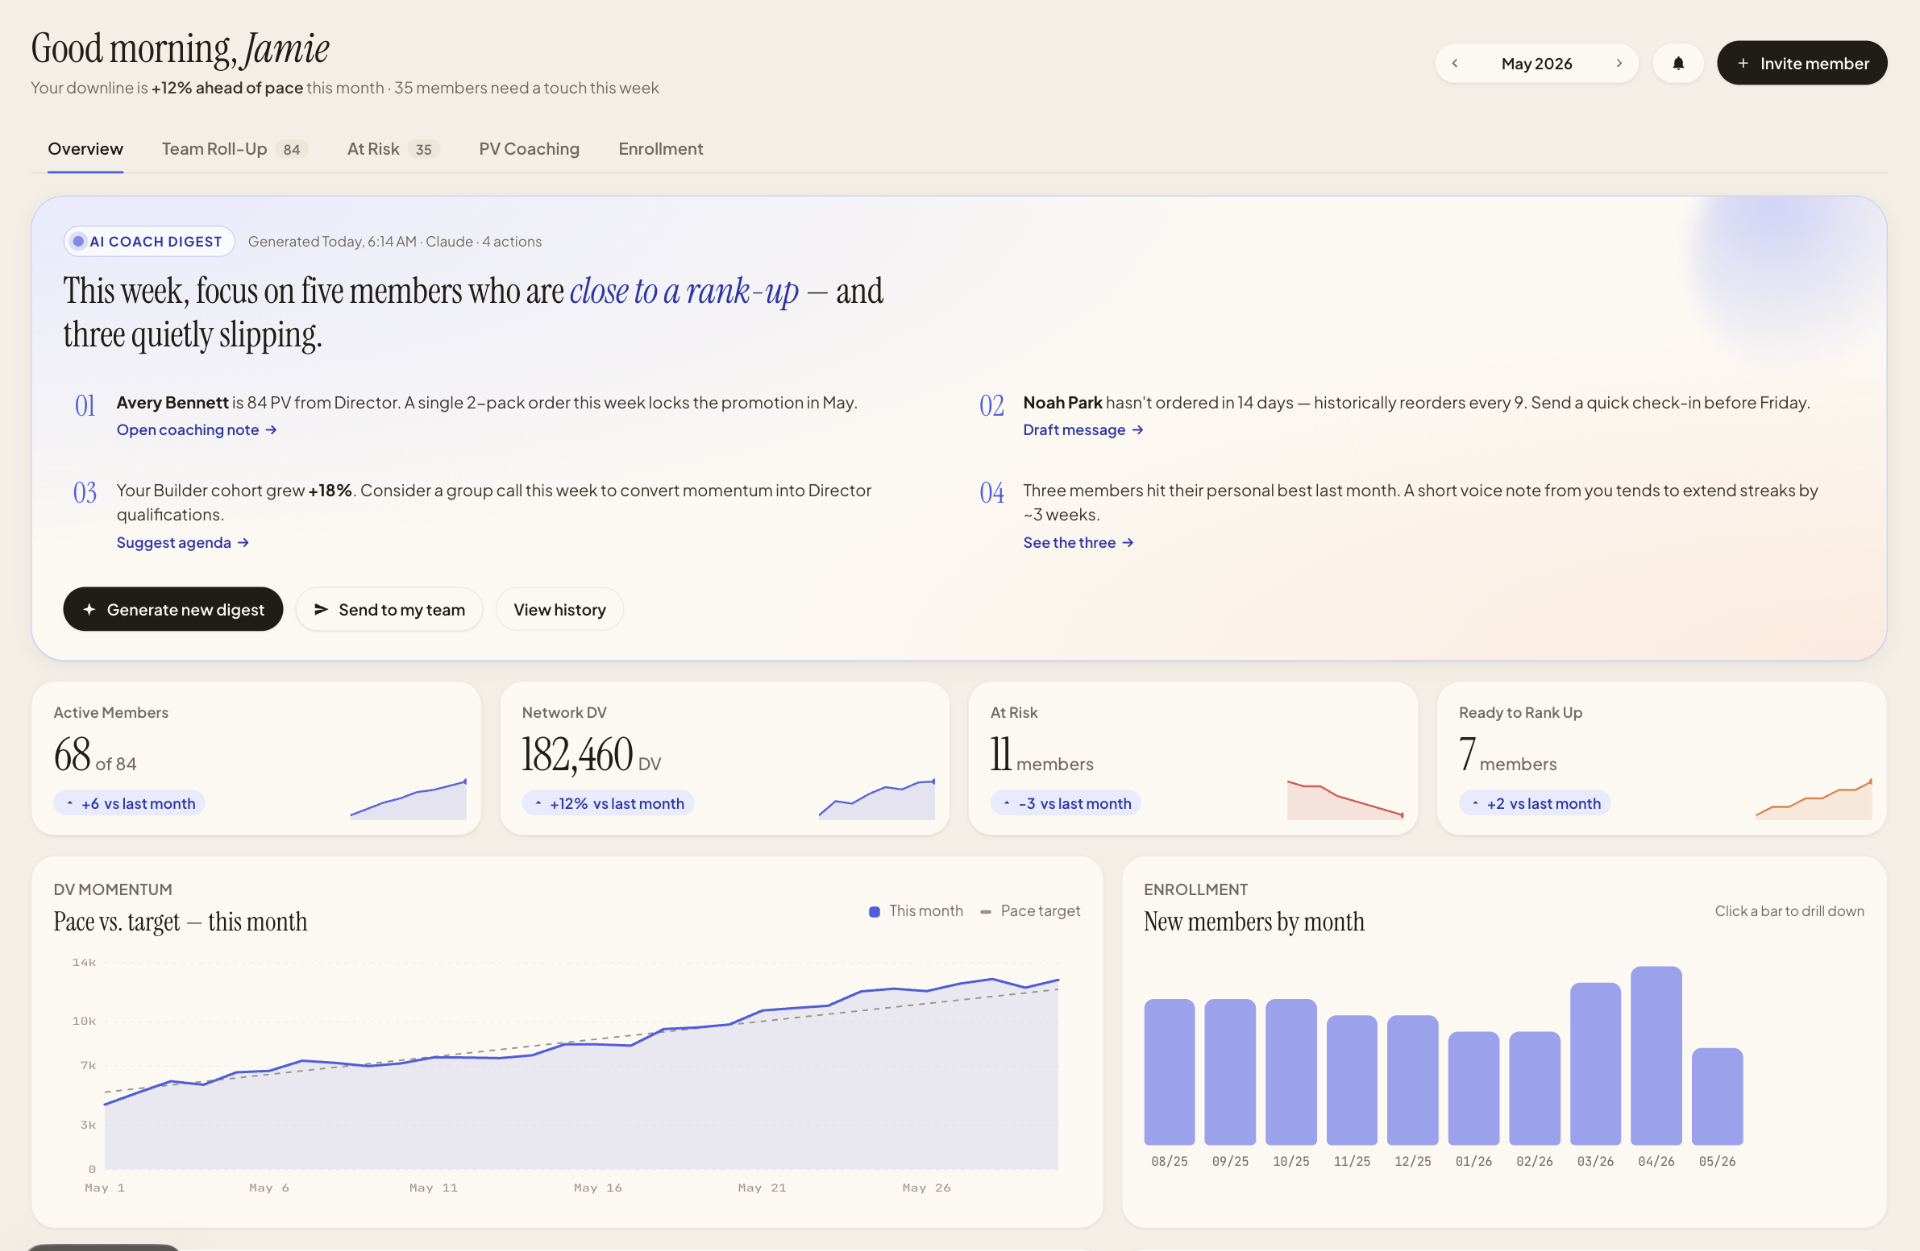Click the 08/25 enrollment bar

(1169, 1072)
